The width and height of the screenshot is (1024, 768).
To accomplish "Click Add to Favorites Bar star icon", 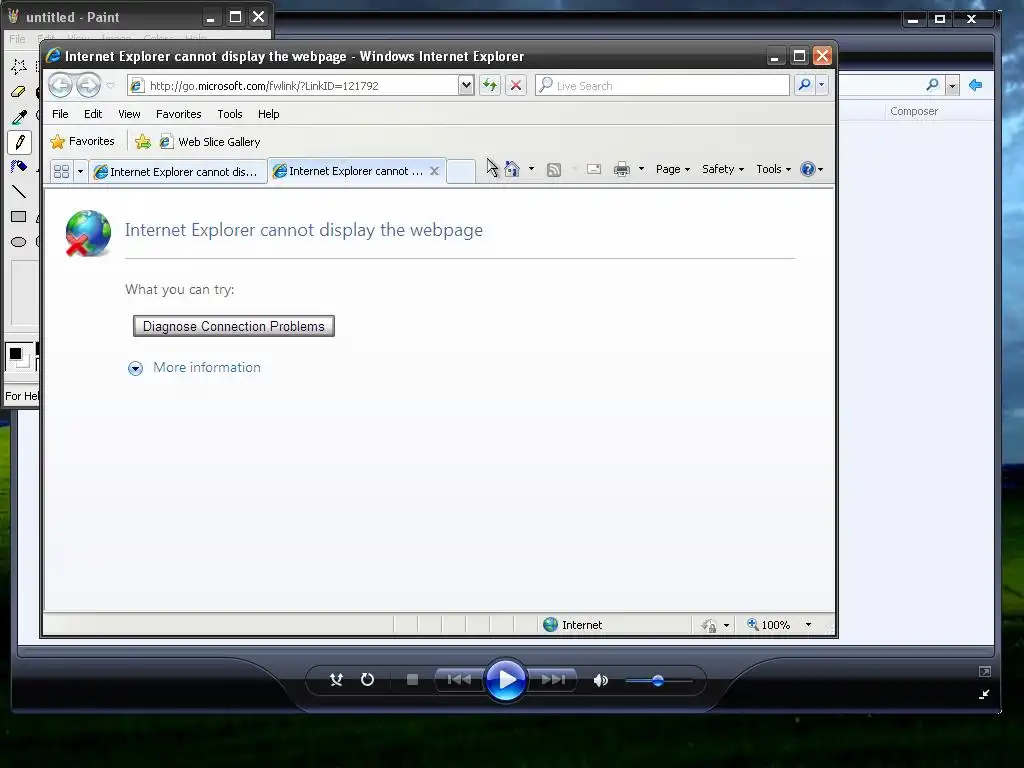I will point(142,142).
